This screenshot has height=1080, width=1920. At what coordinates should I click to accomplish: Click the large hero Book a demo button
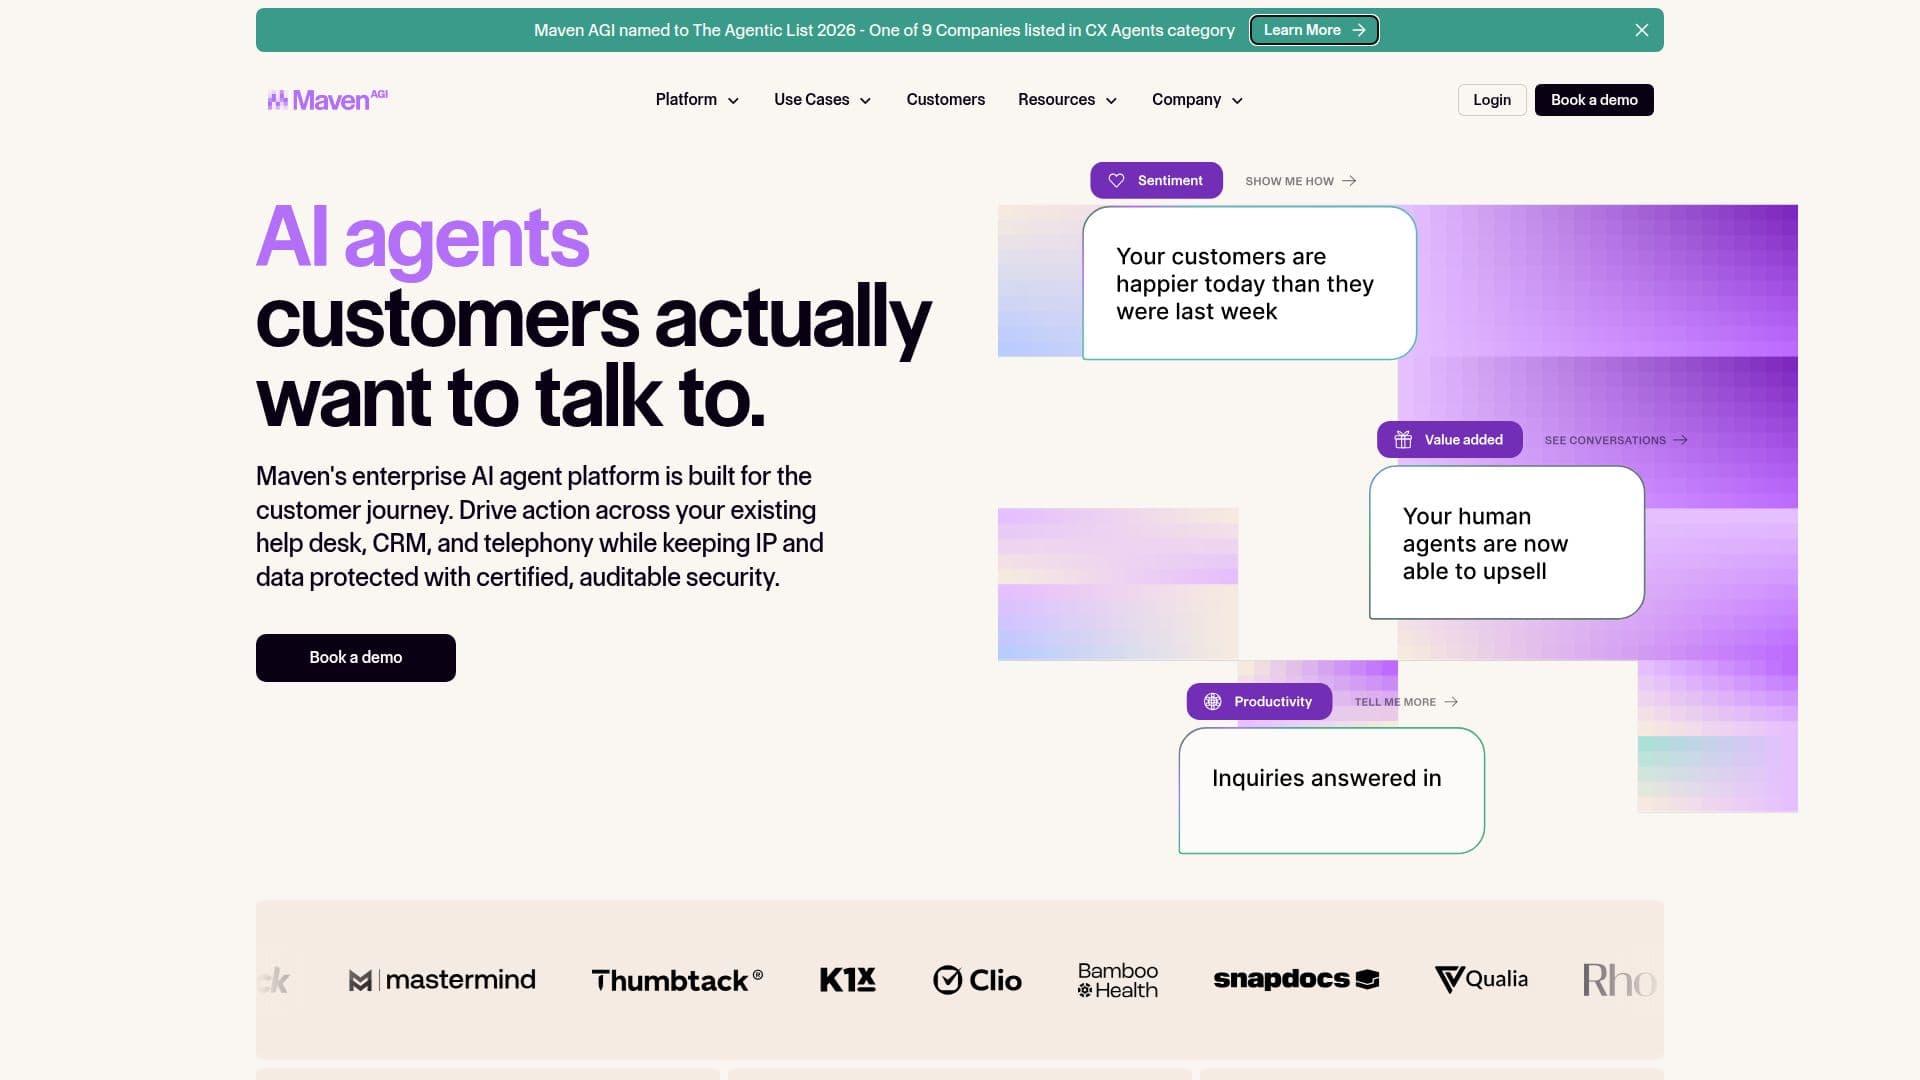click(x=356, y=658)
